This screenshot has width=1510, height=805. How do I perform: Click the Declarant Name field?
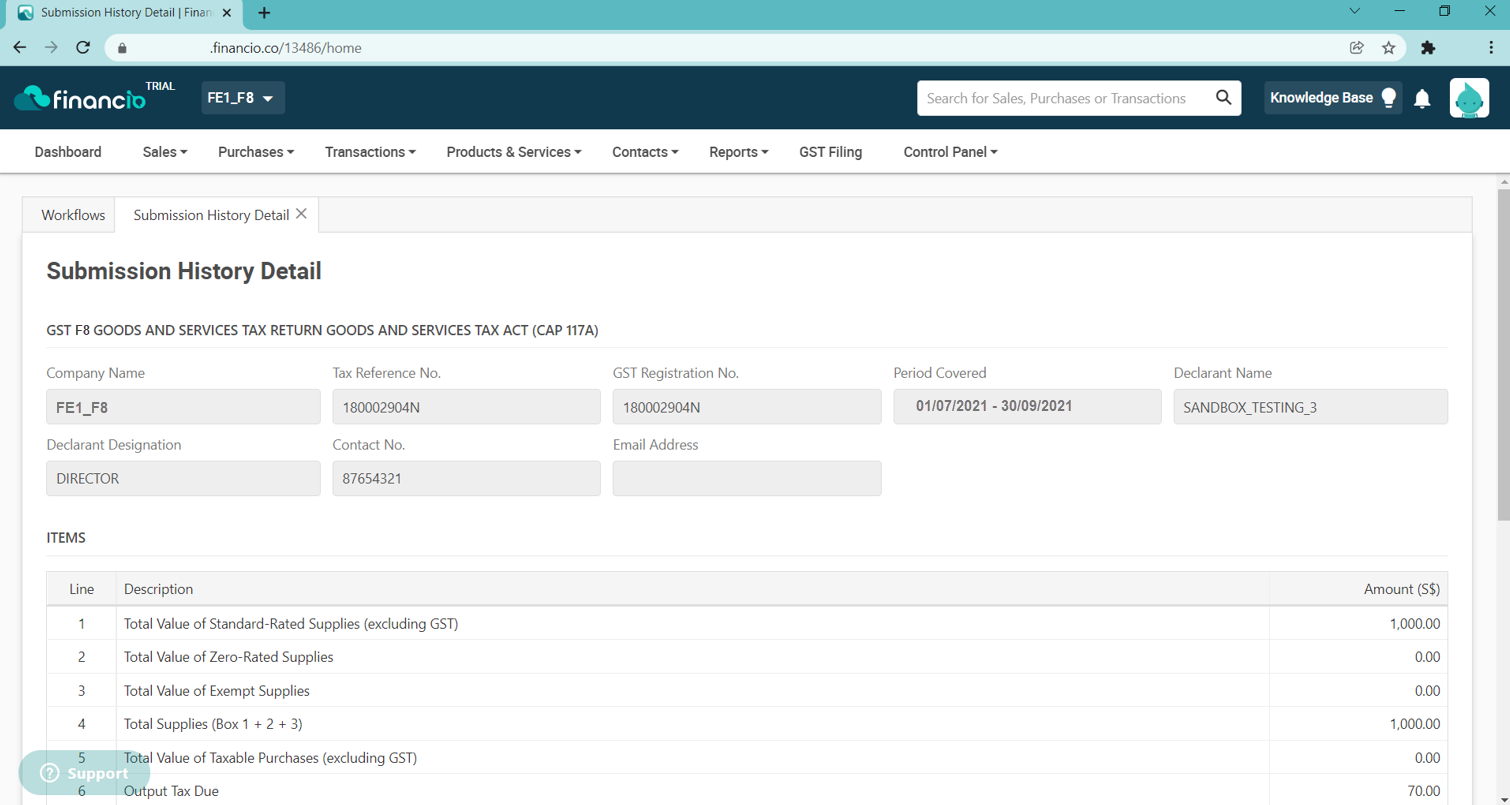pyautogui.click(x=1310, y=407)
